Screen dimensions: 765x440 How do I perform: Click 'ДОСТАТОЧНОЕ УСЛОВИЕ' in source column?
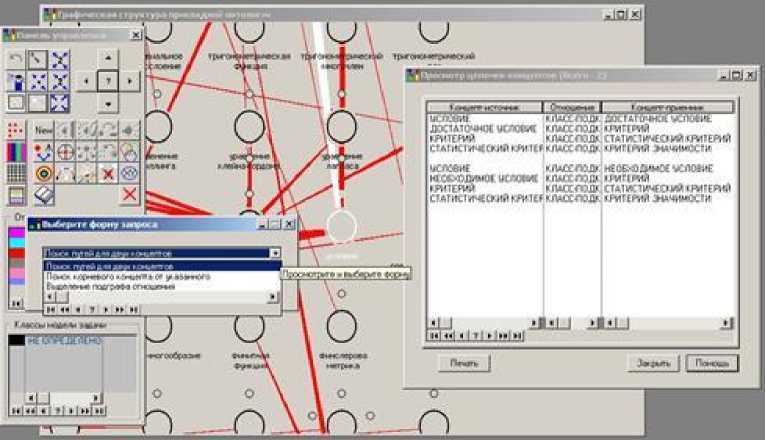pos(483,129)
